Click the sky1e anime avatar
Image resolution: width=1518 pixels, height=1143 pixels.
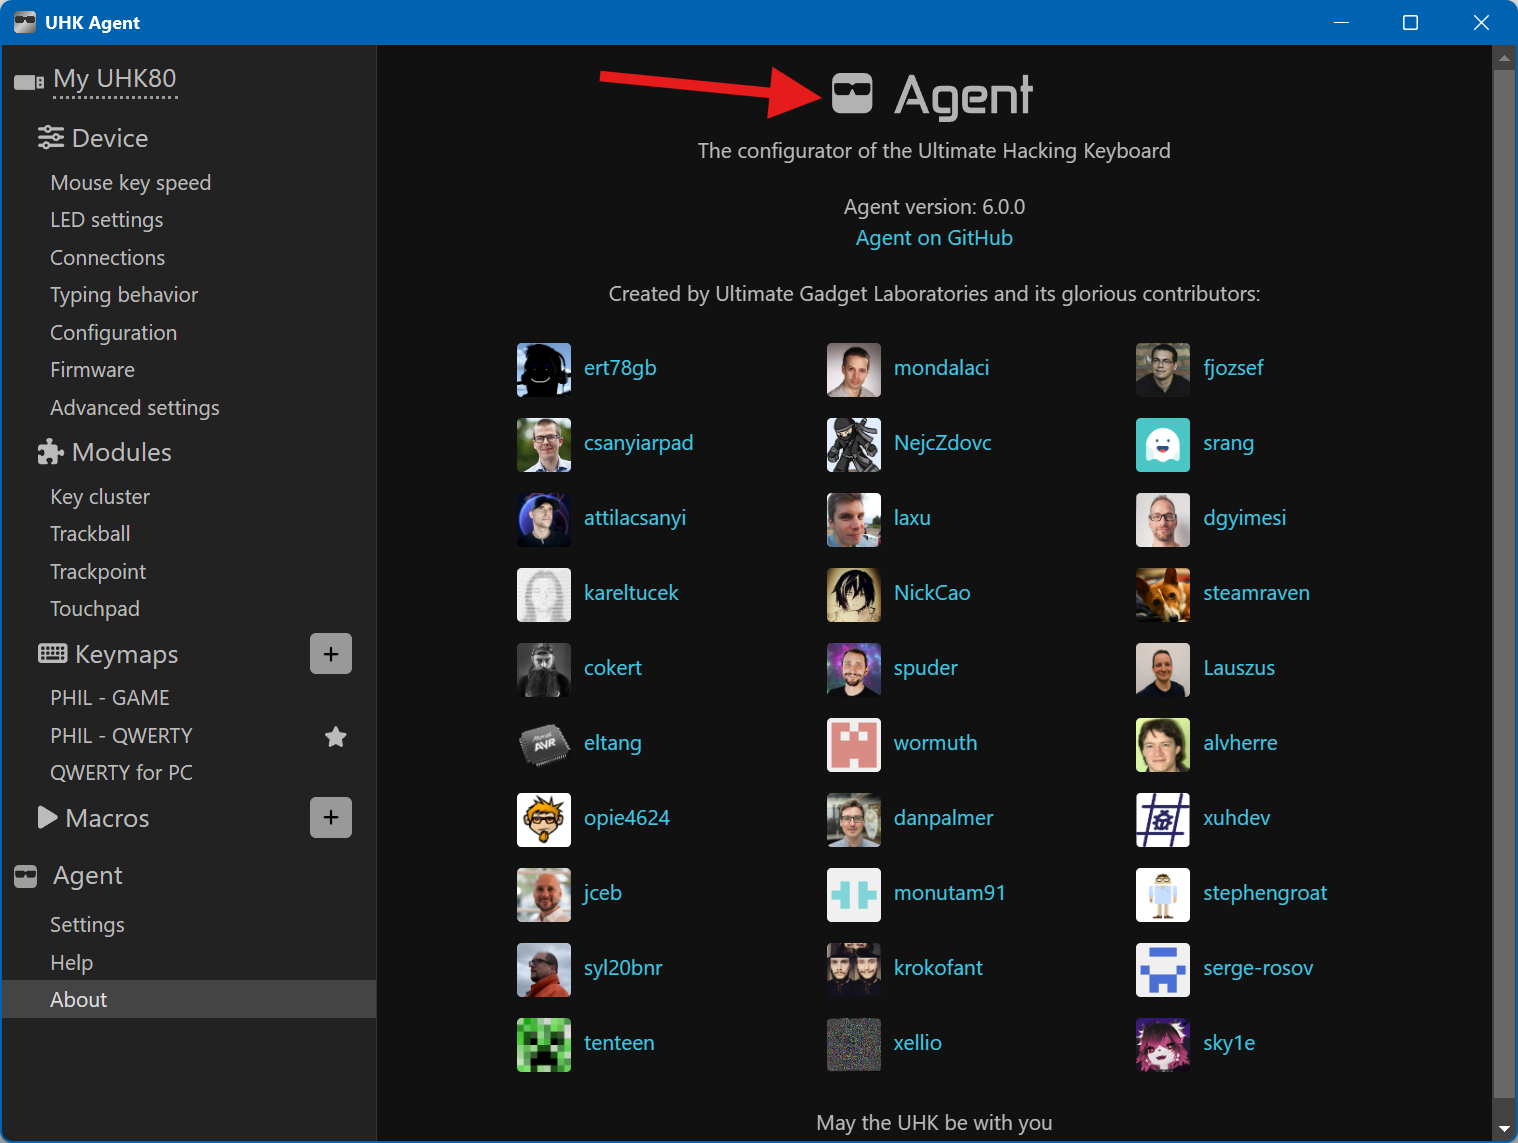(x=1163, y=1045)
